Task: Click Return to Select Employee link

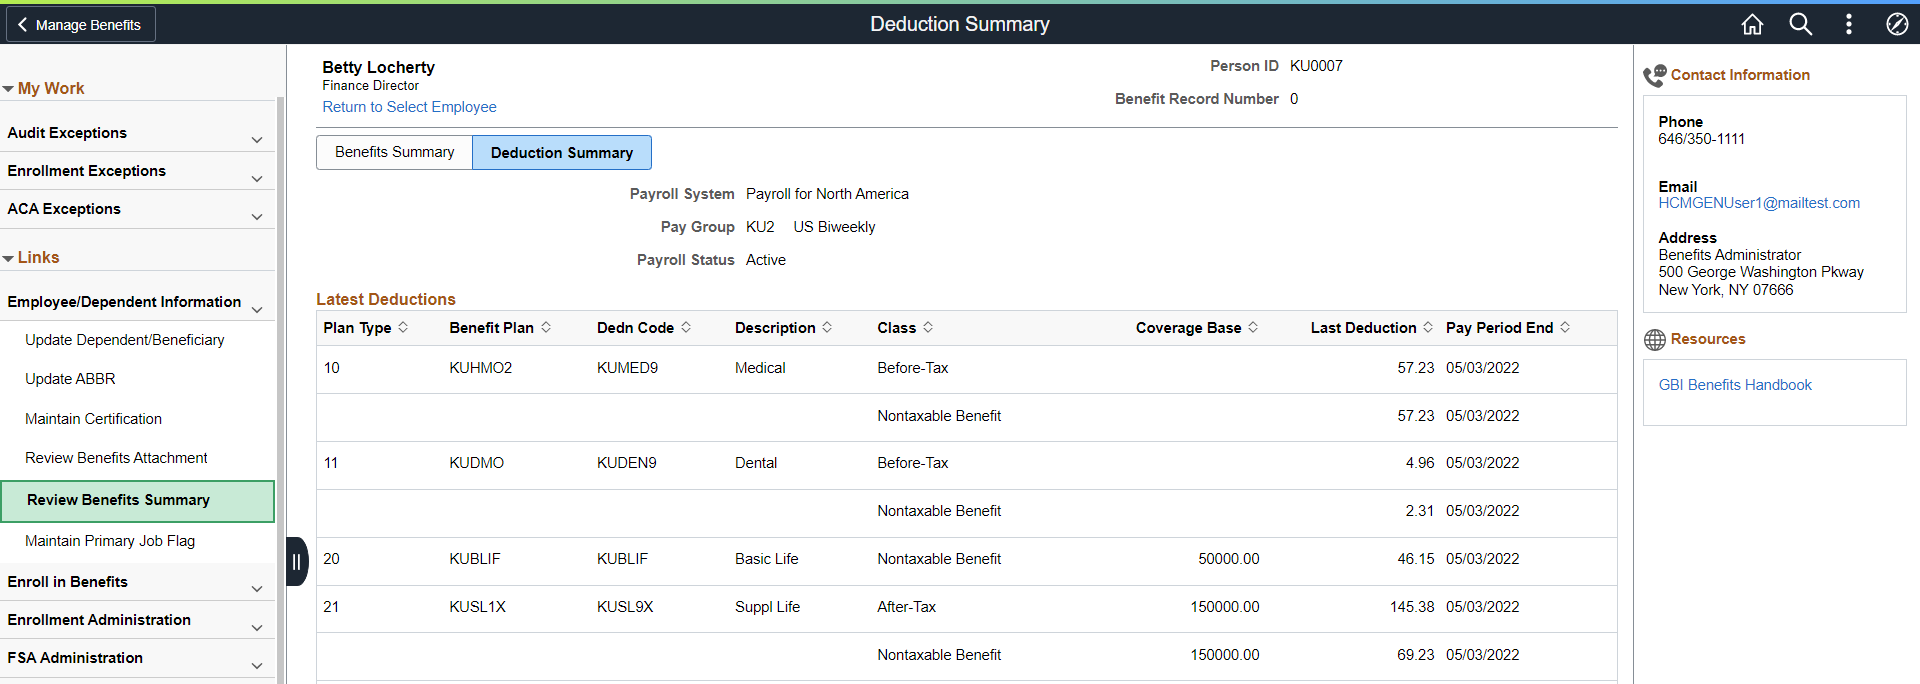Action: pyautogui.click(x=409, y=107)
